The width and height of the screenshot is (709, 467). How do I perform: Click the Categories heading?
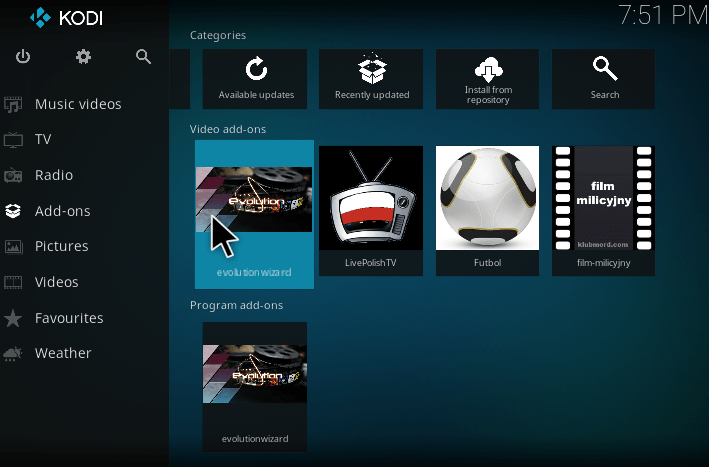click(x=218, y=35)
